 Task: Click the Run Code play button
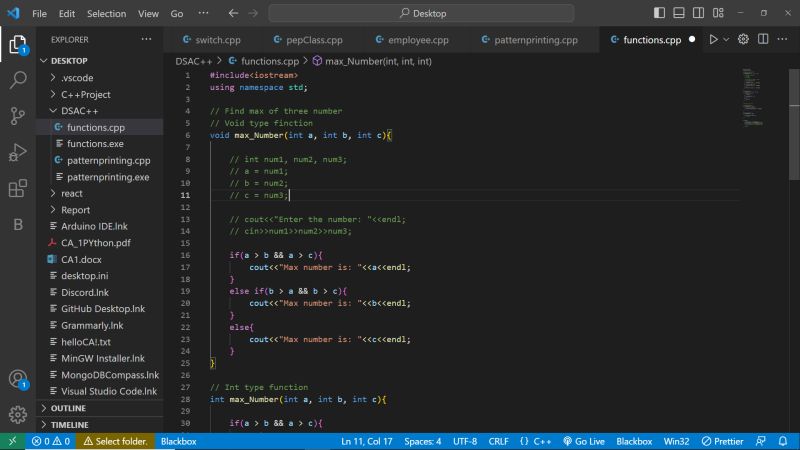click(713, 39)
